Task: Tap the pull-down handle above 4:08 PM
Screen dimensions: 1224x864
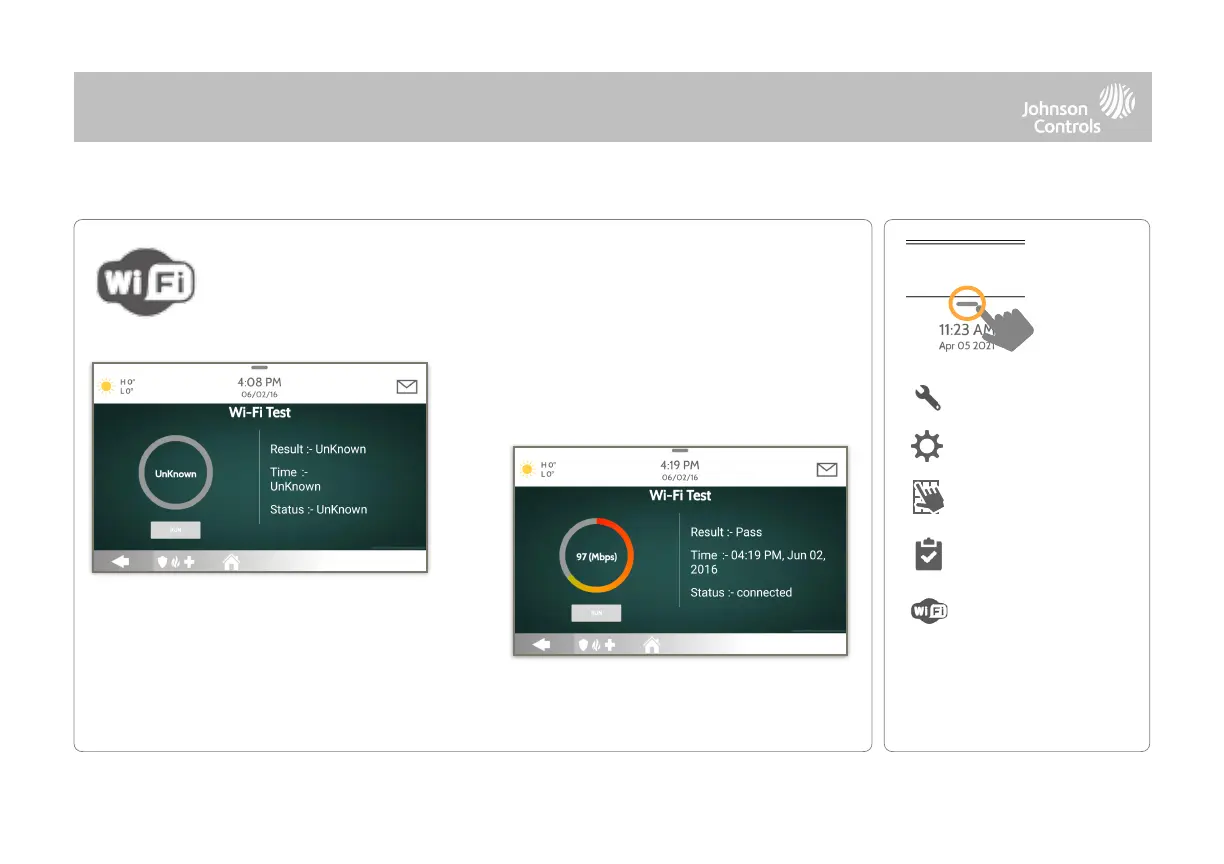Action: 260,368
